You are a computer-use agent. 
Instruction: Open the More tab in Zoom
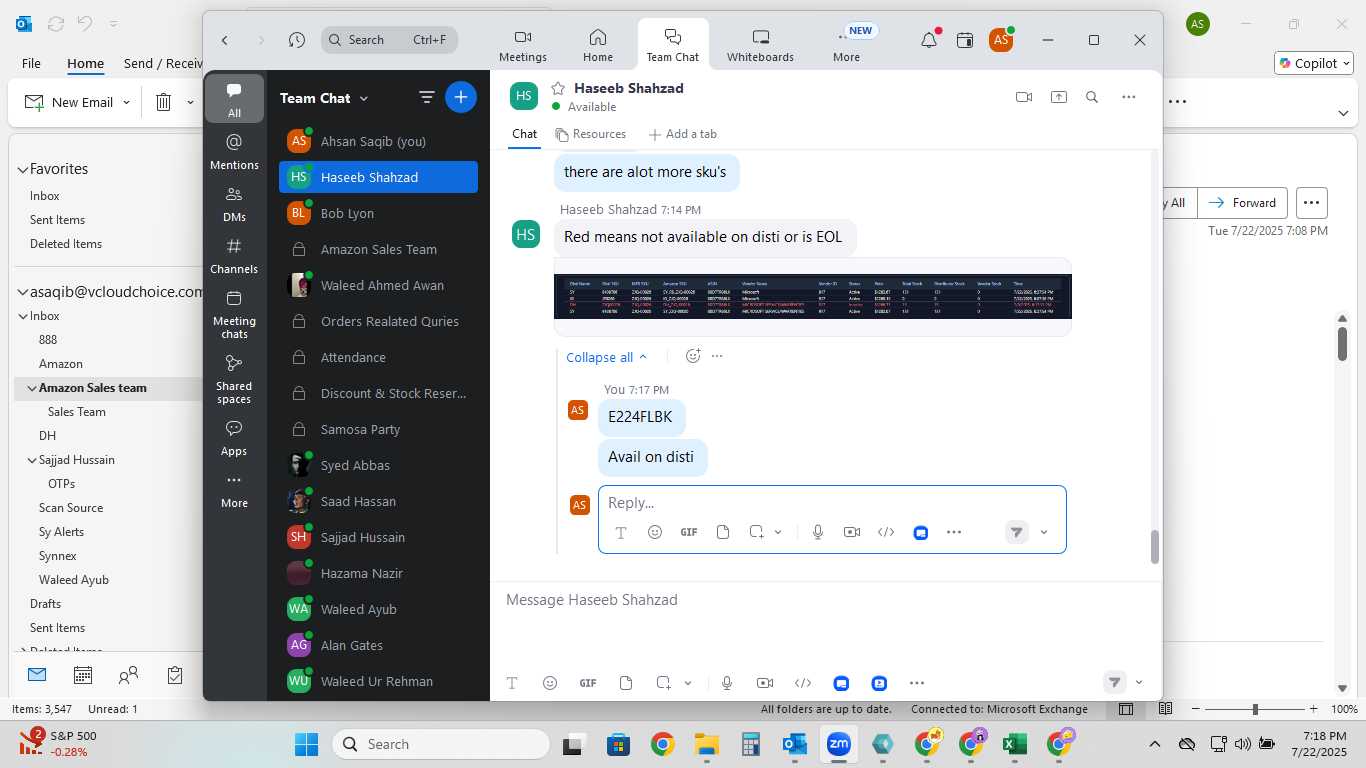click(x=846, y=46)
